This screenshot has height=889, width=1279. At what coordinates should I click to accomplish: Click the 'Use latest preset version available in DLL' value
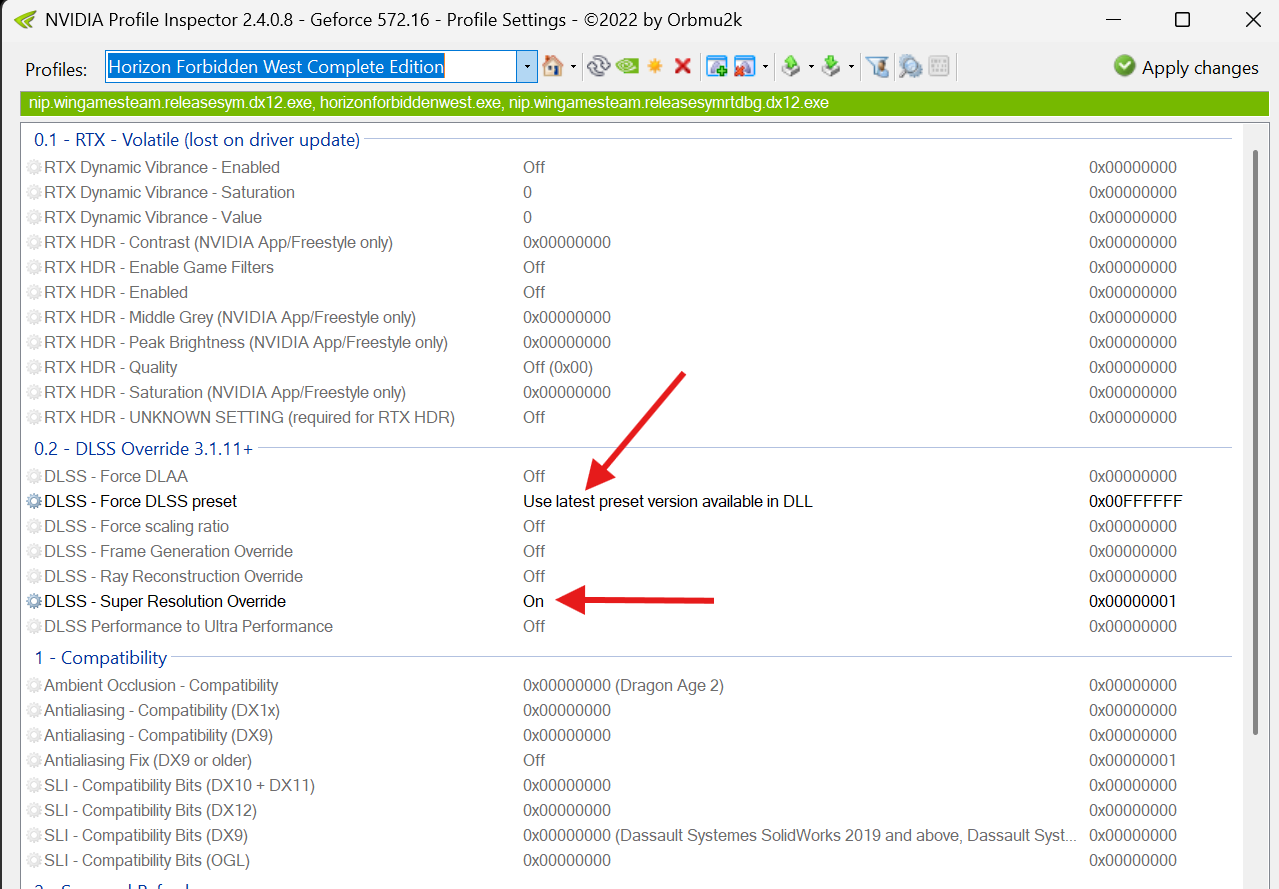click(668, 501)
